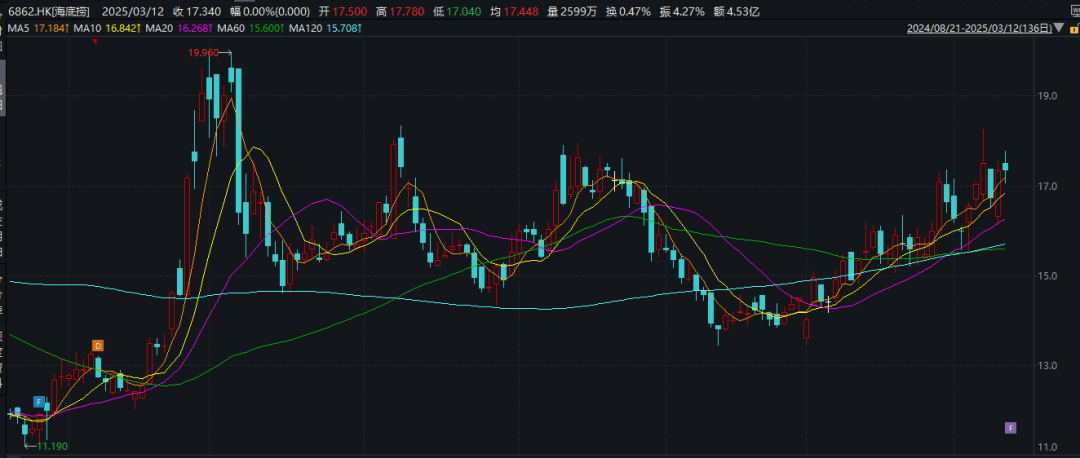Image resolution: width=1080 pixels, height=458 pixels.
Task: Click the blue F marker on chart
Action: [x=39, y=402]
